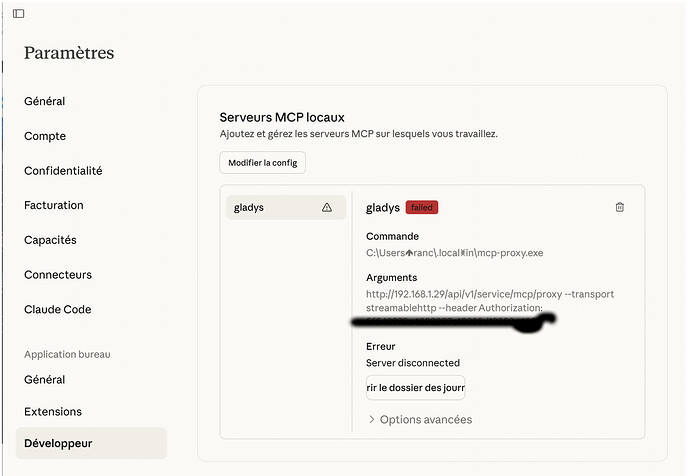Viewport: 690px width, 476px height.
Task: Navigate to Connecteurs settings
Action: point(58,275)
